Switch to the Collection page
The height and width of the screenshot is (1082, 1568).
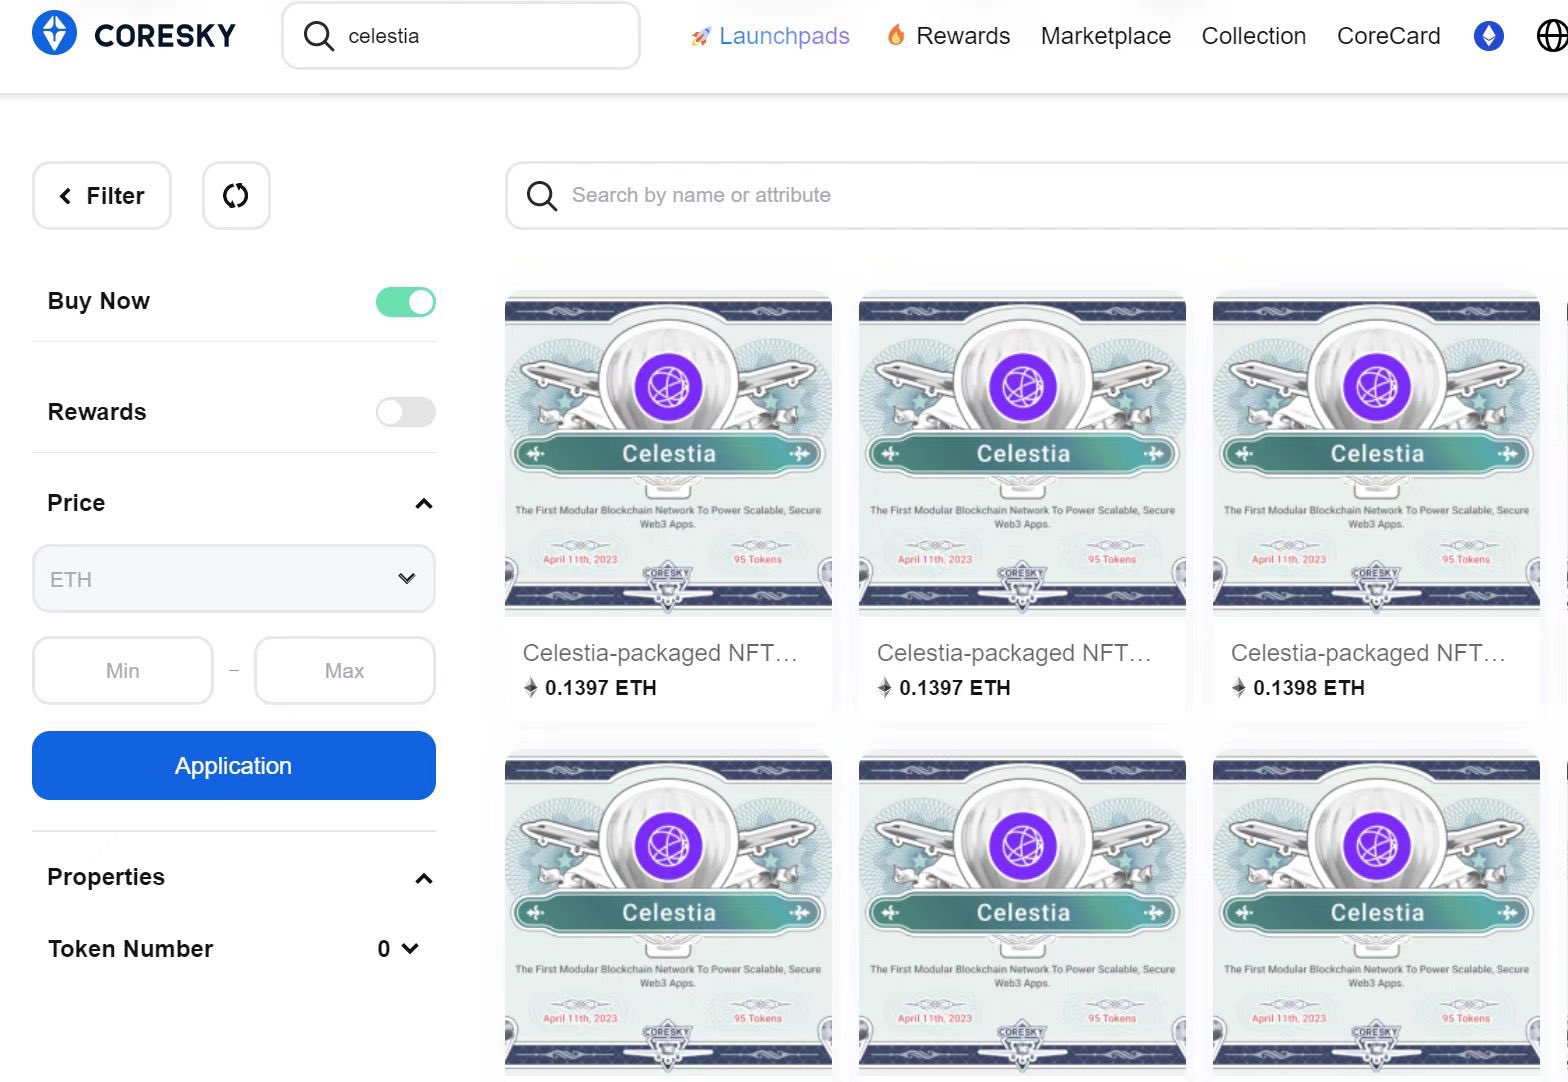click(x=1254, y=36)
